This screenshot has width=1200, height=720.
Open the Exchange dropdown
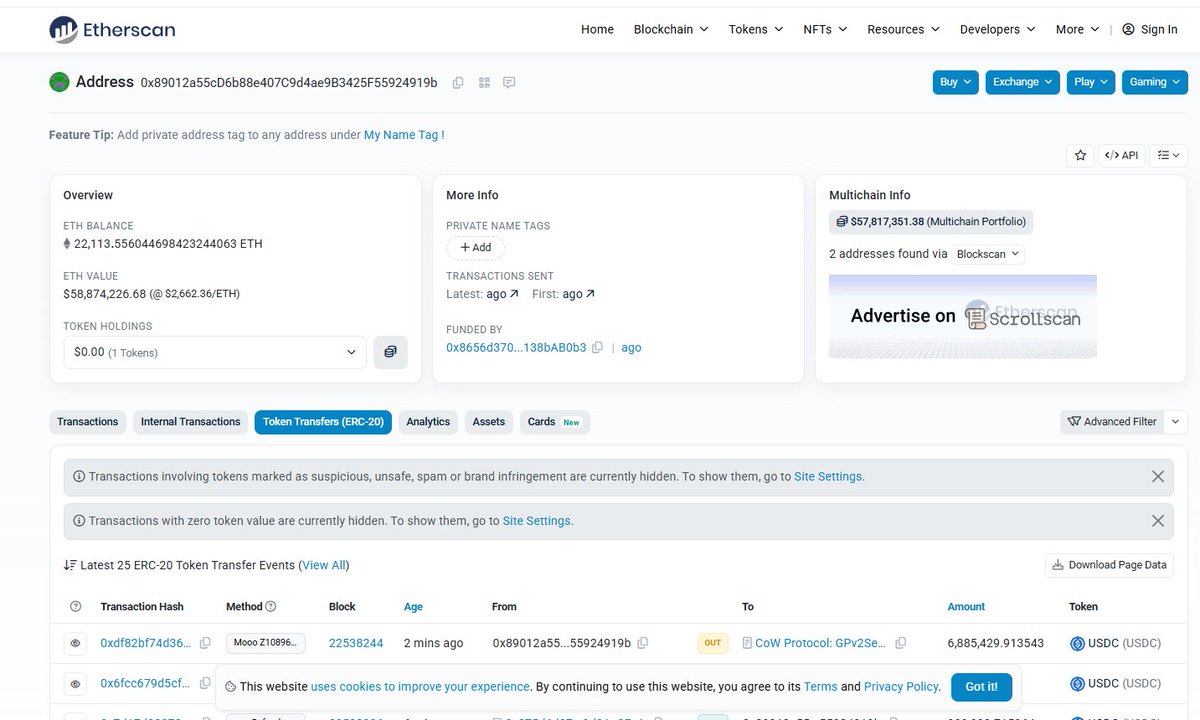coord(1023,82)
